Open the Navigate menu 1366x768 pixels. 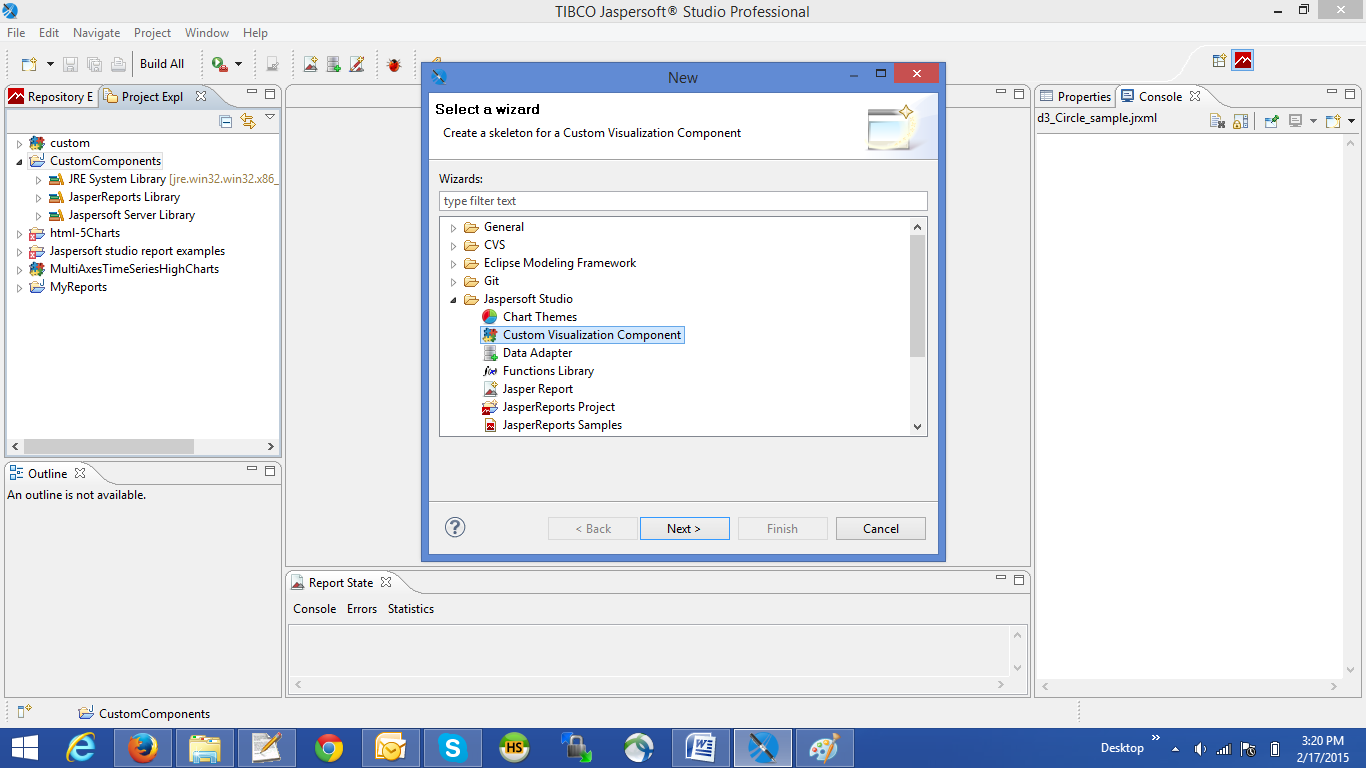click(x=96, y=33)
